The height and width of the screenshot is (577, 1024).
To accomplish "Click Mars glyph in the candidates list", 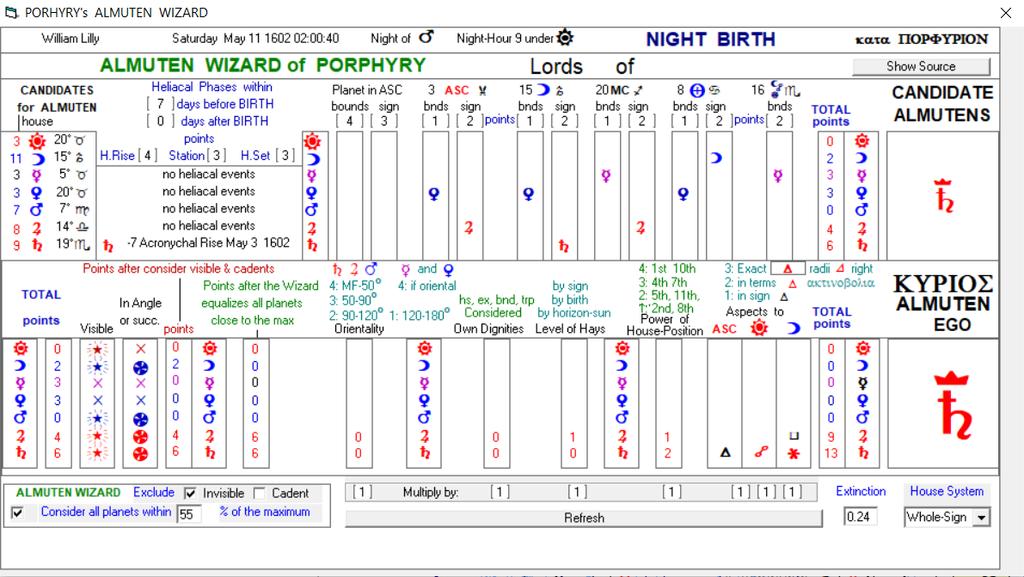I will [x=37, y=210].
